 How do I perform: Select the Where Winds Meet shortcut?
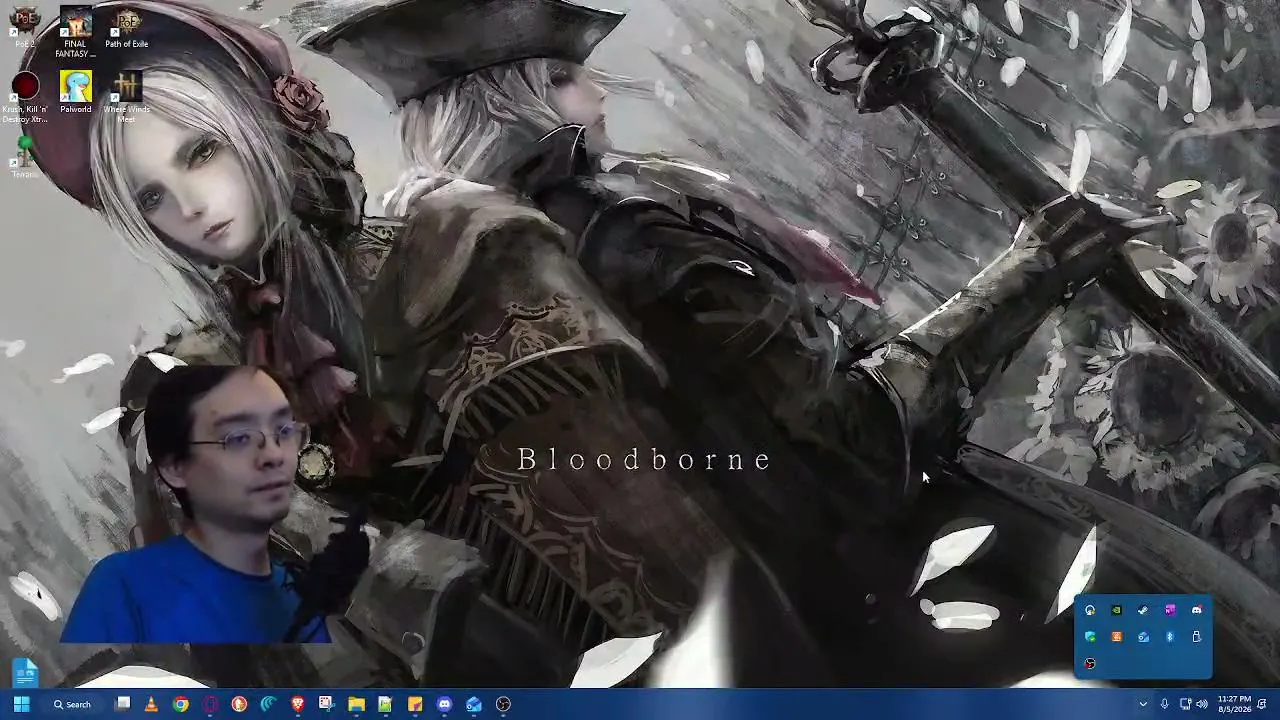126,98
